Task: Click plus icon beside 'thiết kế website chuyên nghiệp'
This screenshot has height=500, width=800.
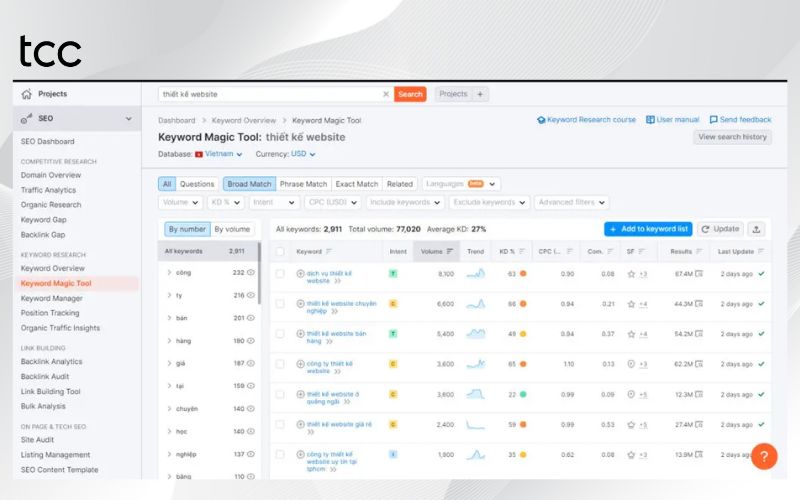Action: coord(301,304)
